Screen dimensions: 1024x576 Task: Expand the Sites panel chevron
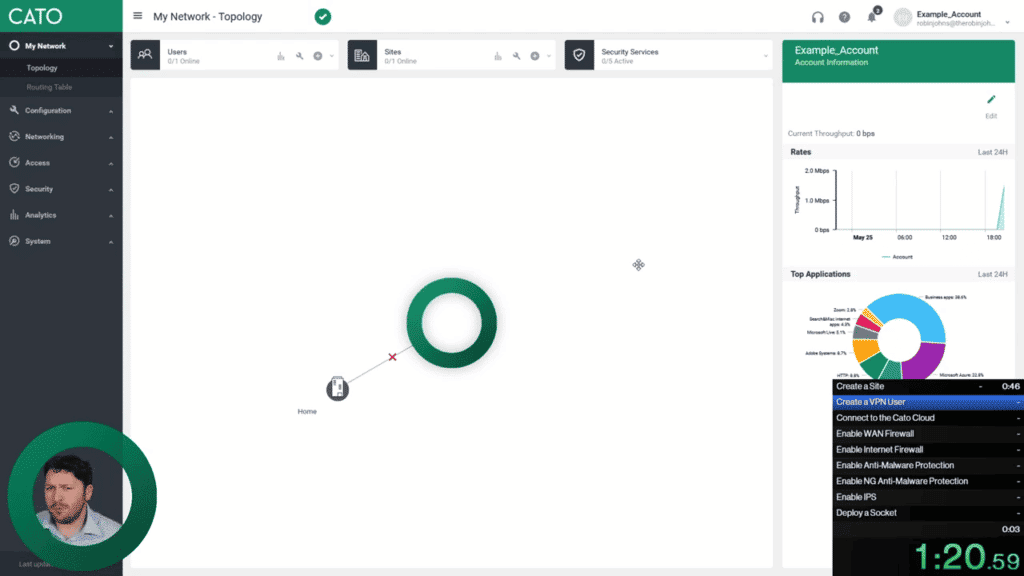[549, 56]
